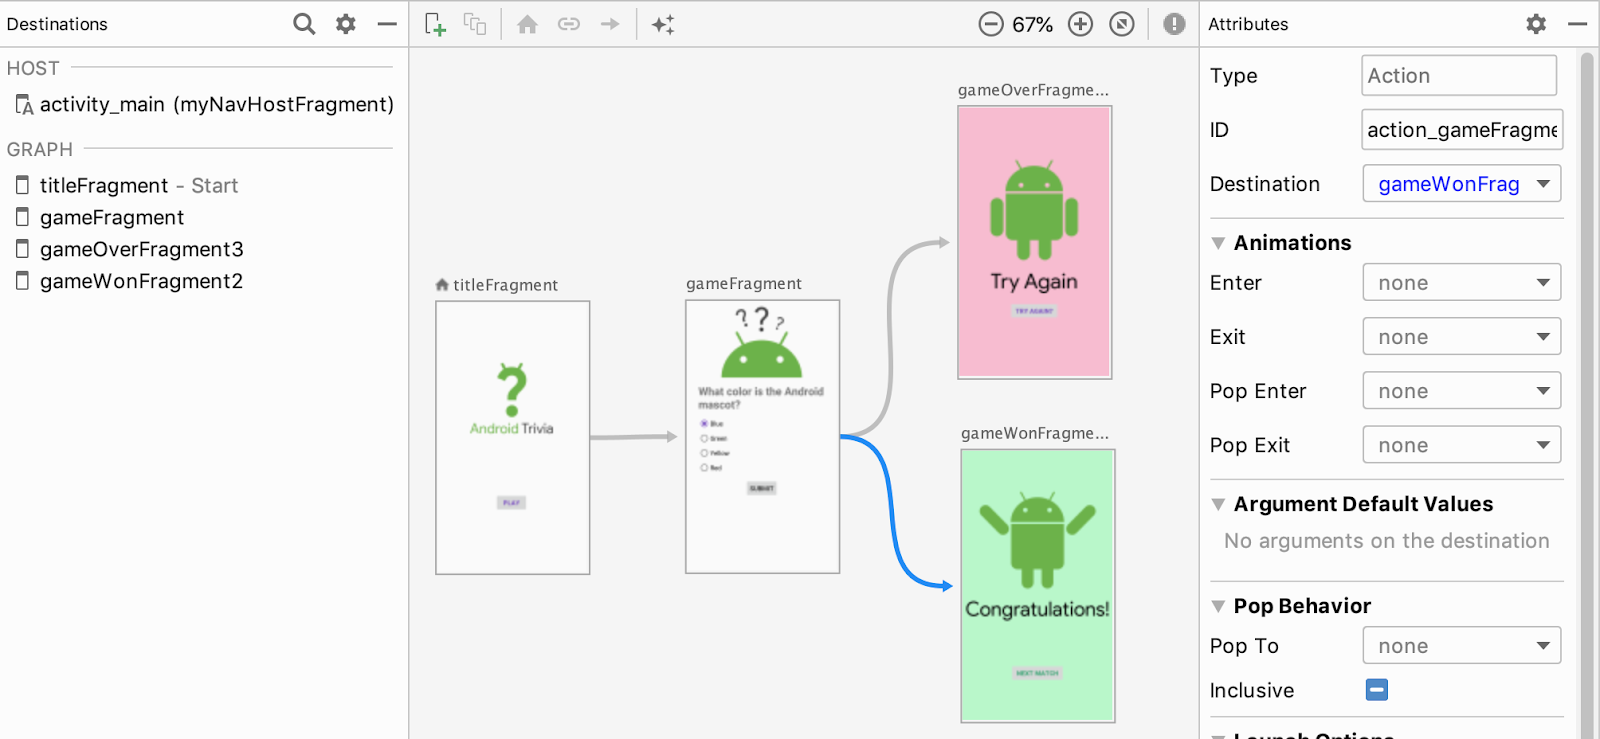Click the Assign Start Destination home icon
The image size is (1600, 739).
click(528, 24)
